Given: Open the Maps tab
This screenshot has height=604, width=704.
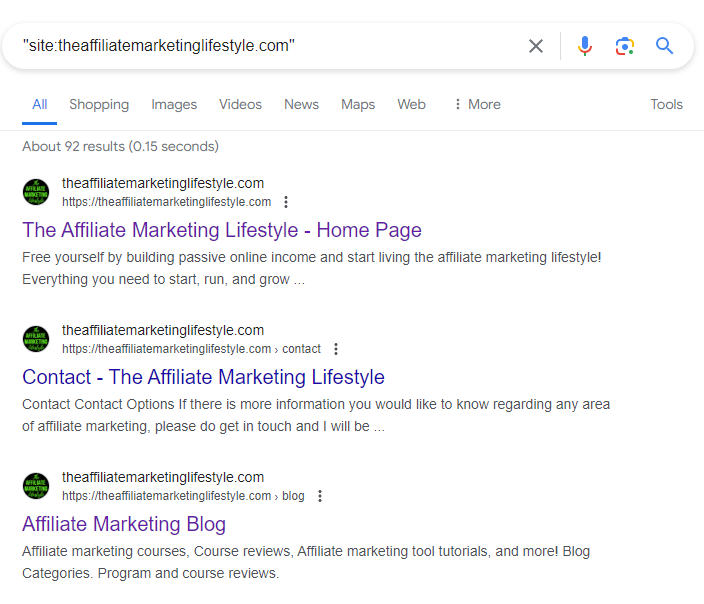Looking at the screenshot, I should click(x=358, y=104).
